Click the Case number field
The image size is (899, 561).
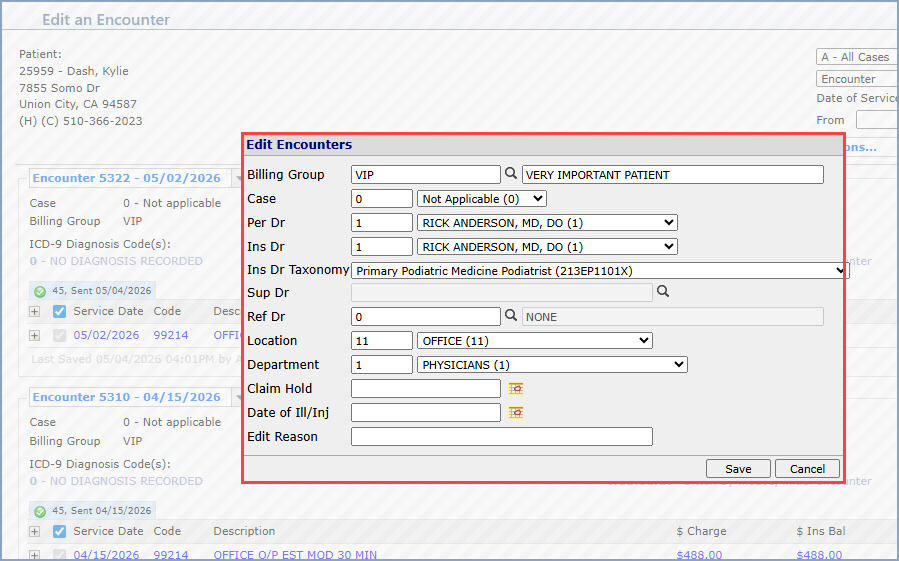381,198
